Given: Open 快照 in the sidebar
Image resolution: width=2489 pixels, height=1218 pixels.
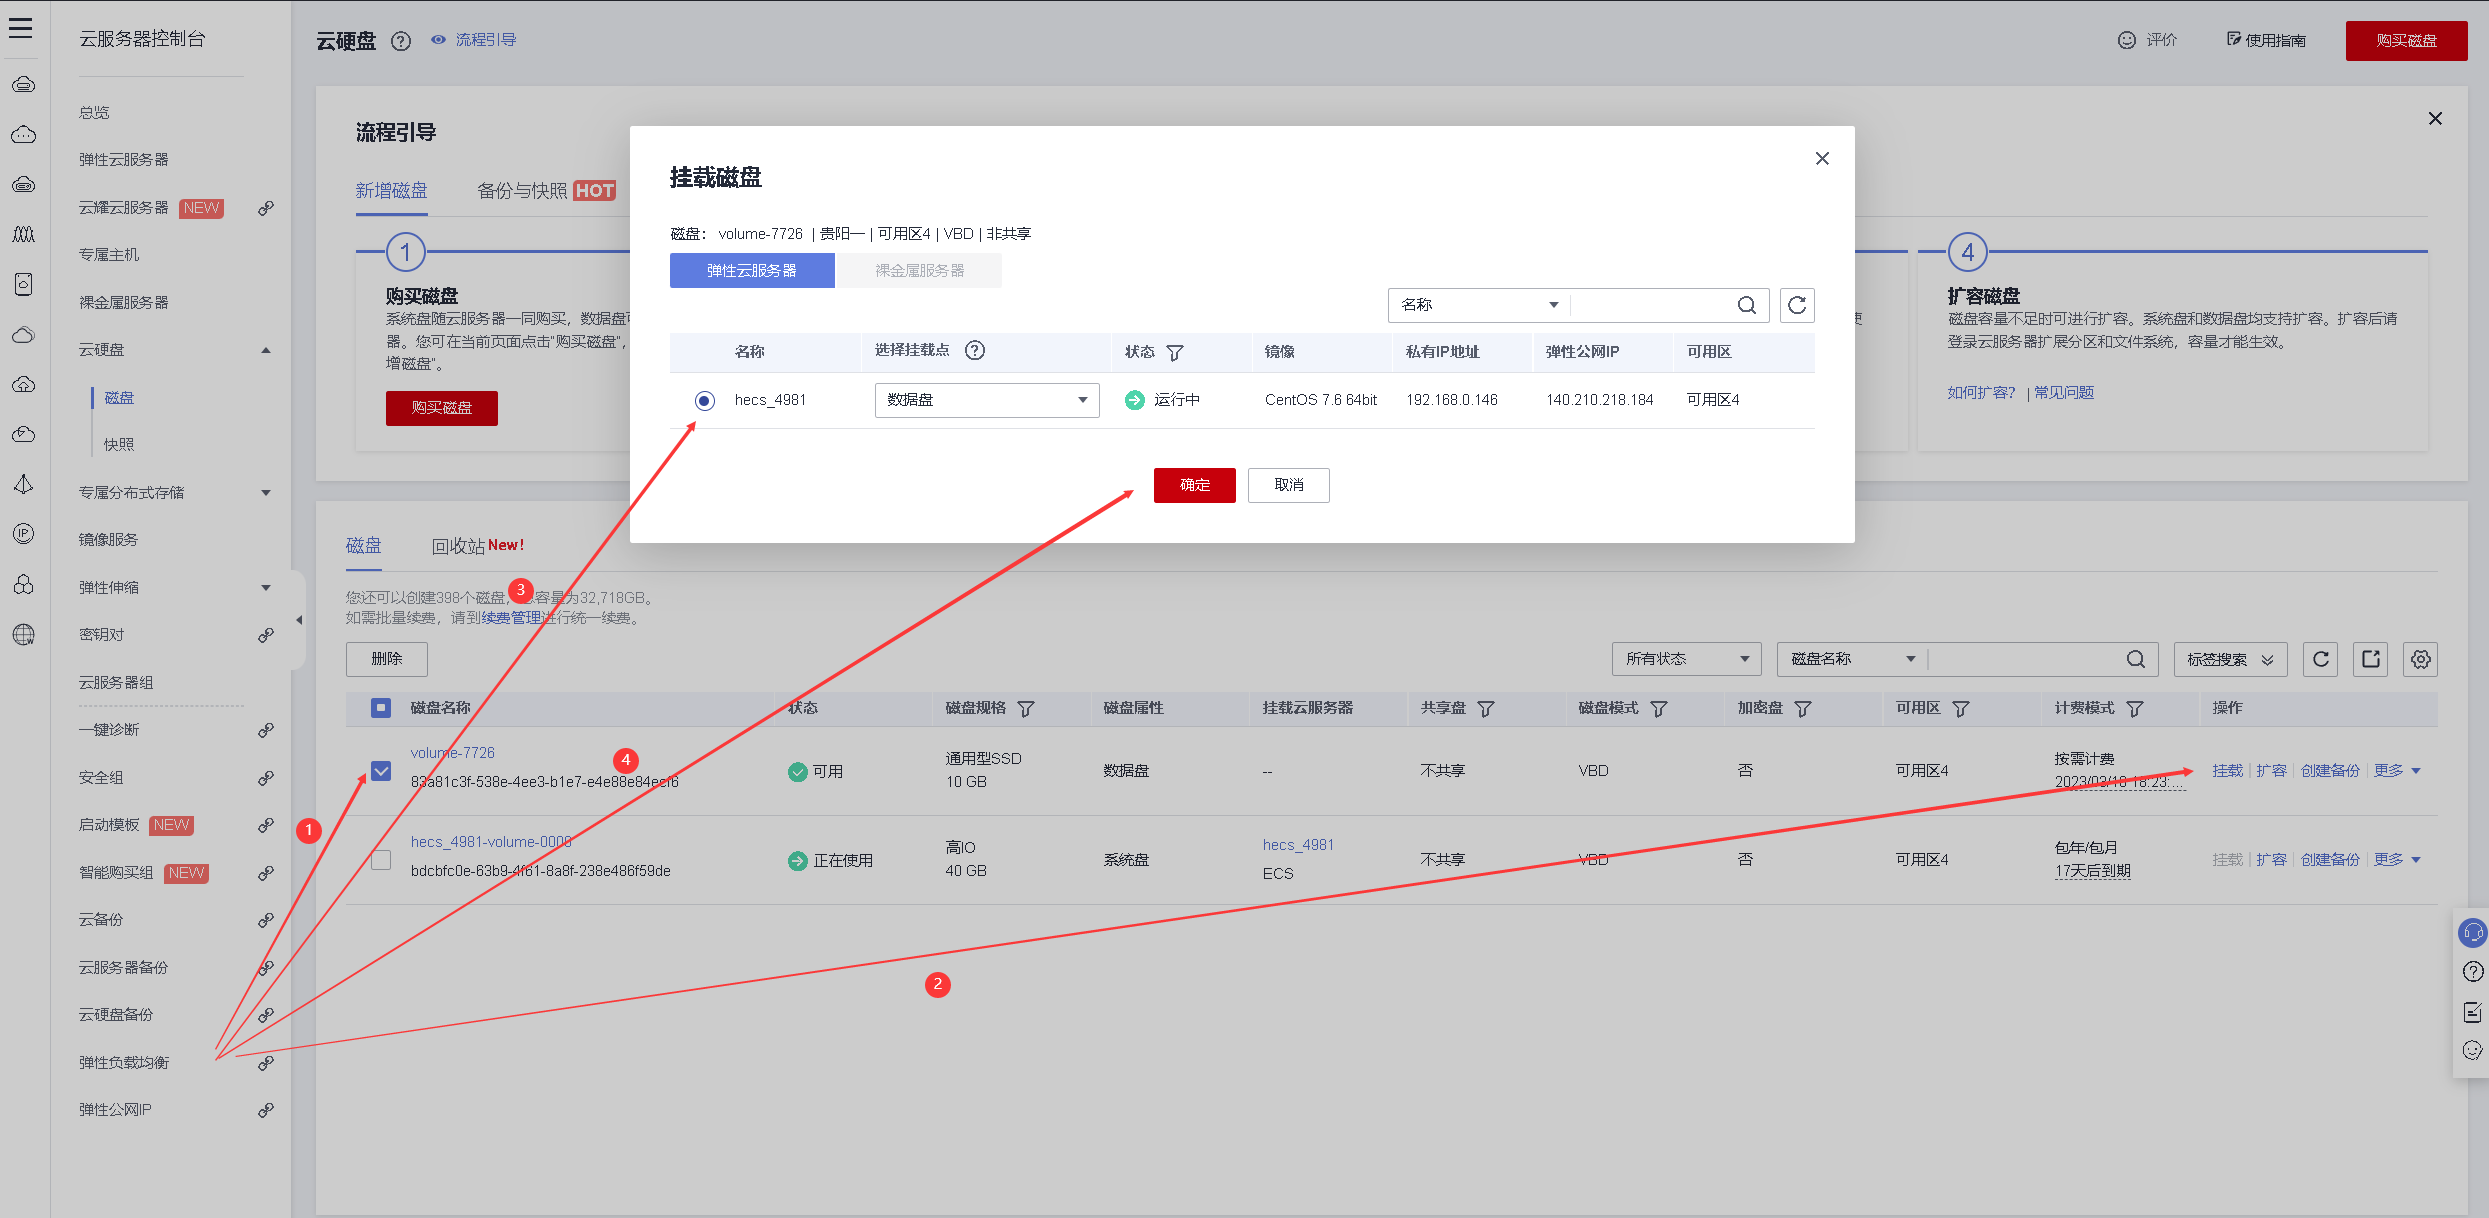Looking at the screenshot, I should coord(119,444).
